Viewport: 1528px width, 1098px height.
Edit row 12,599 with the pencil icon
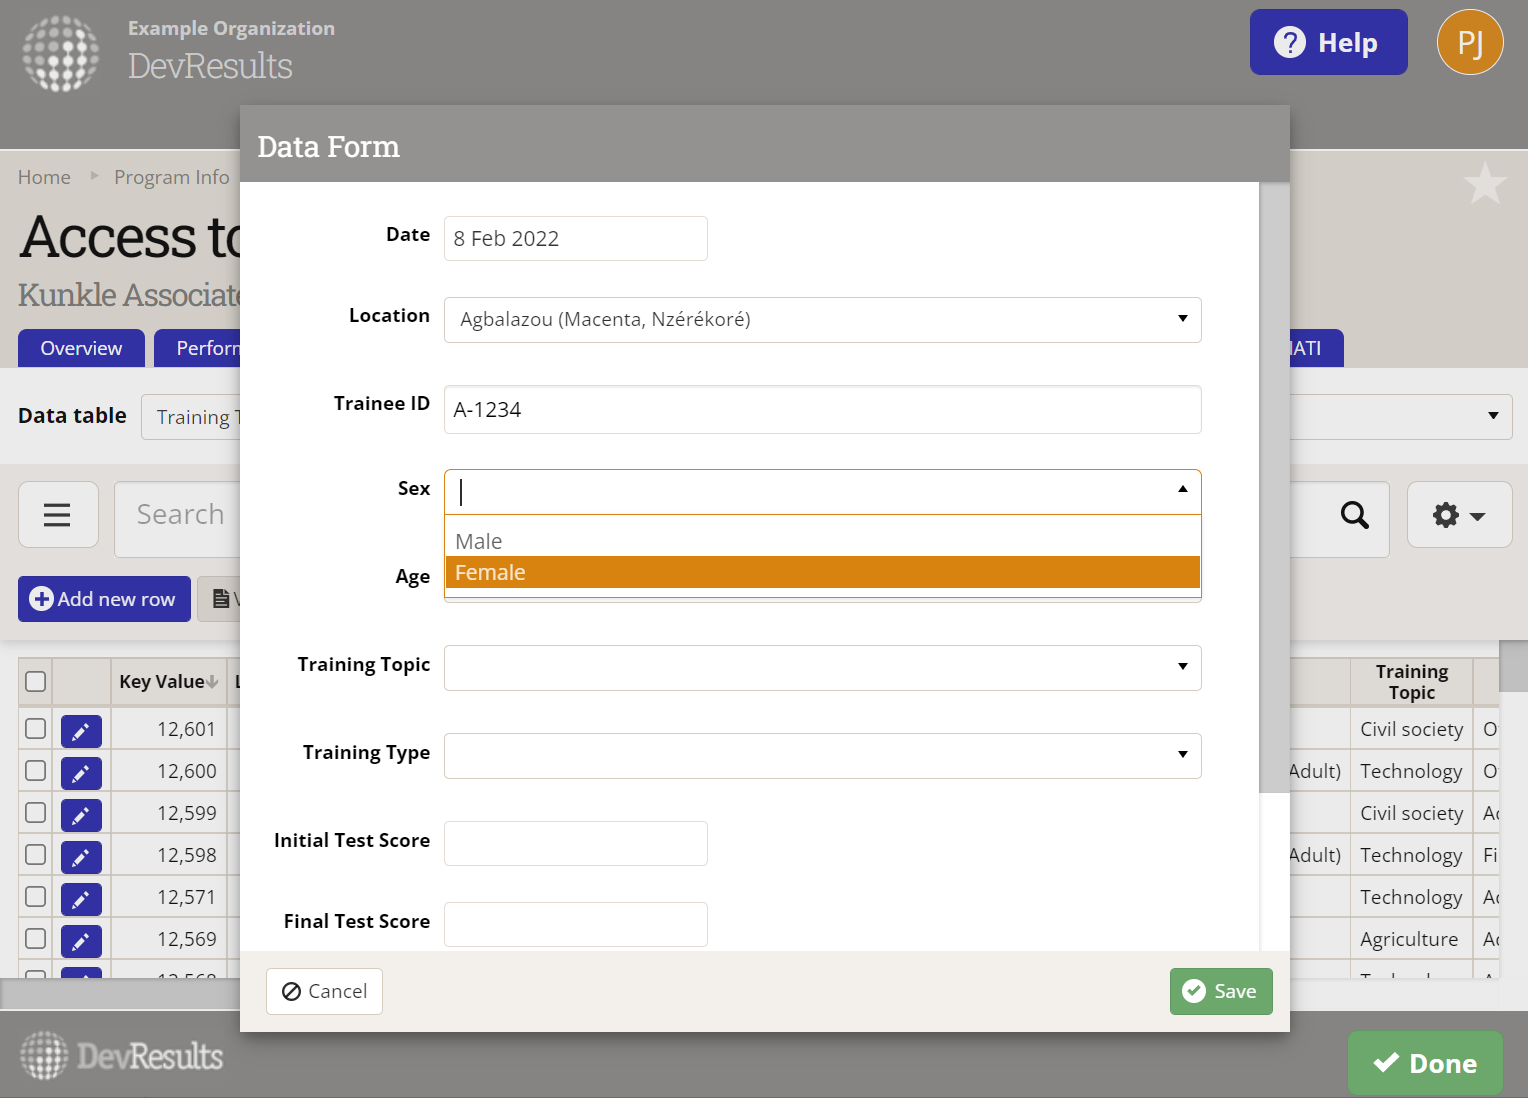[81, 815]
